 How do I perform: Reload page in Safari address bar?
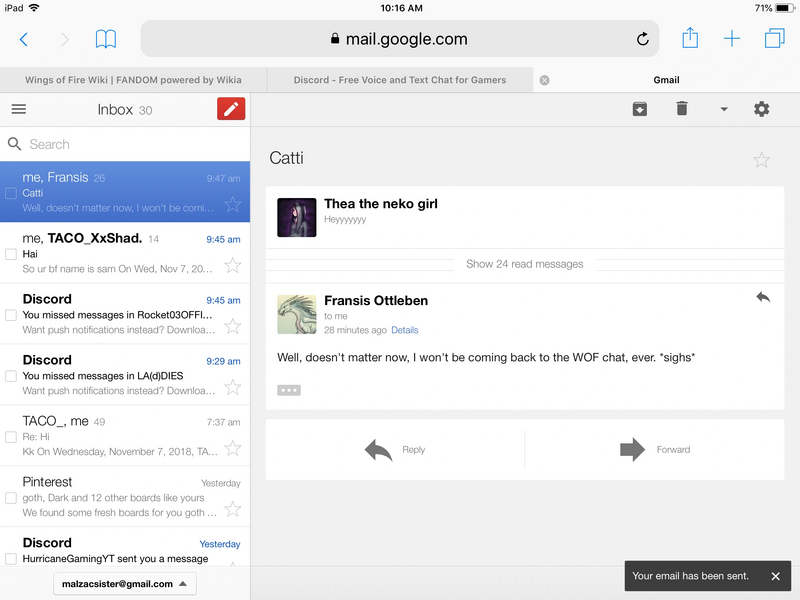642,39
